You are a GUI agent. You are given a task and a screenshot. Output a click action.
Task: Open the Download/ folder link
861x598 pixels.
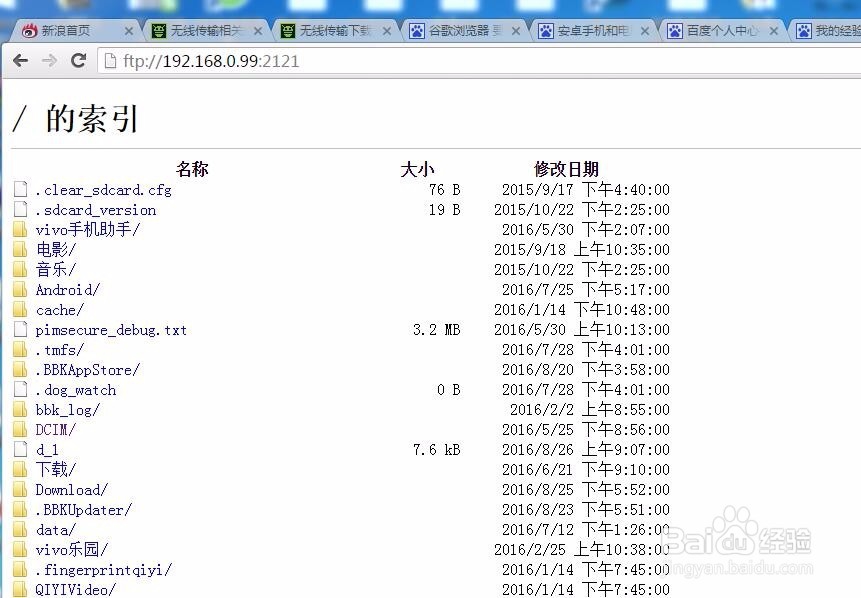coord(69,489)
